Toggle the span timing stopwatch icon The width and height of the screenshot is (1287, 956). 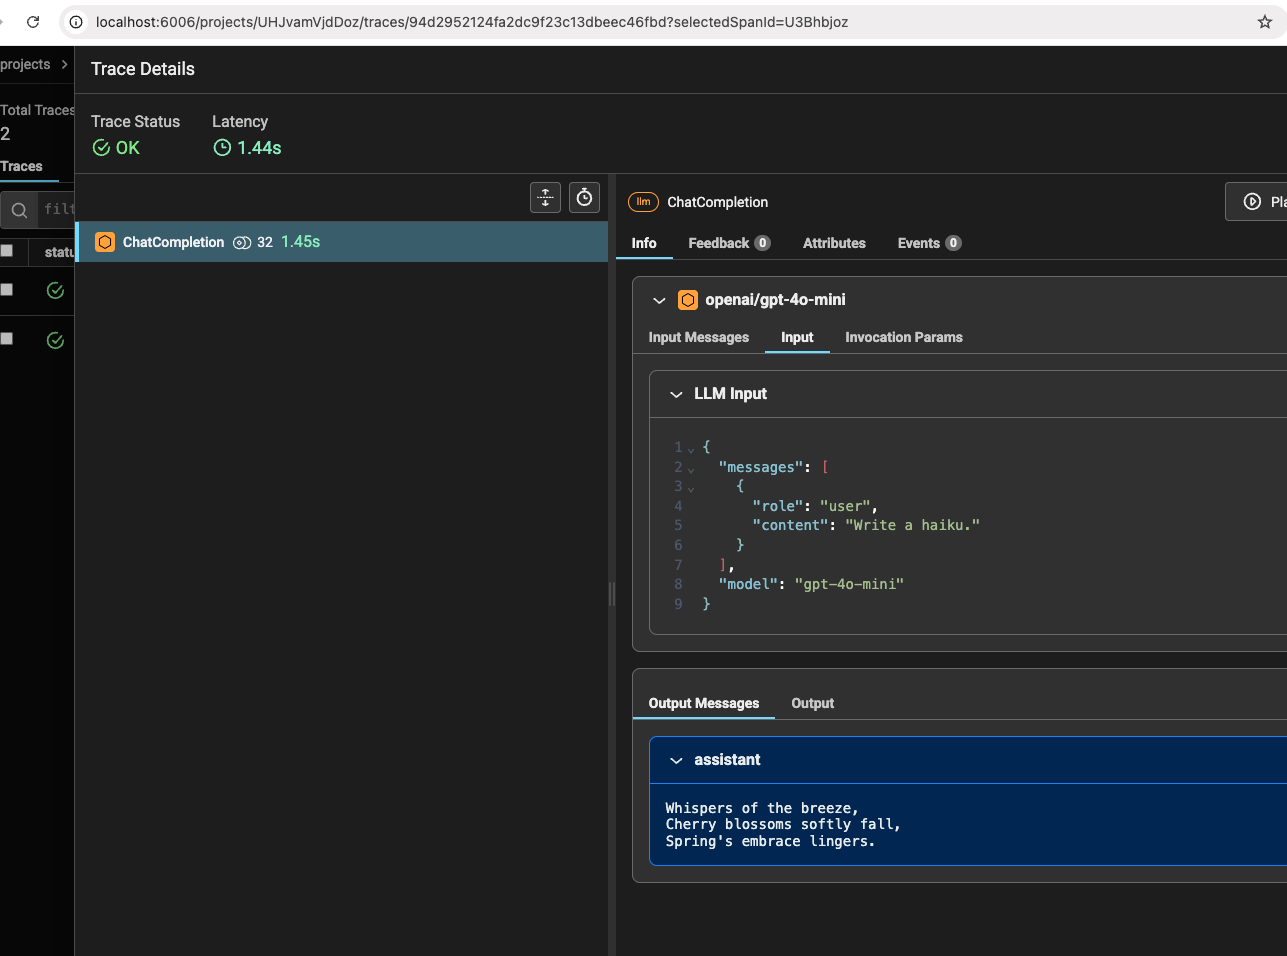pyautogui.click(x=584, y=198)
